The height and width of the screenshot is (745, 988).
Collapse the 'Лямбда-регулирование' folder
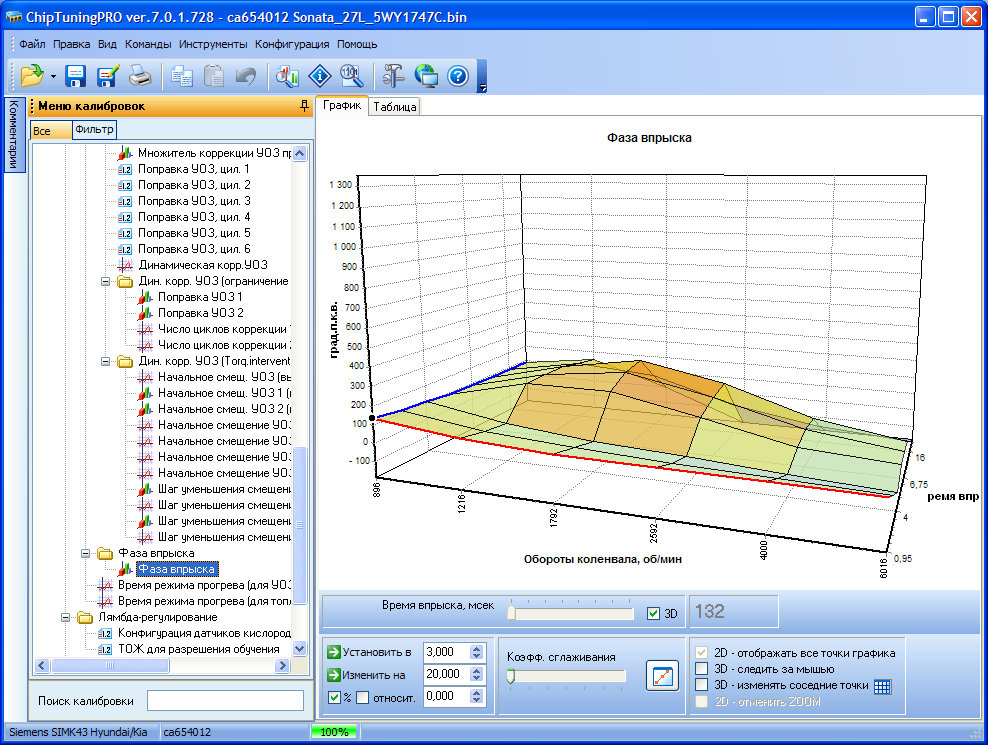click(x=66, y=617)
